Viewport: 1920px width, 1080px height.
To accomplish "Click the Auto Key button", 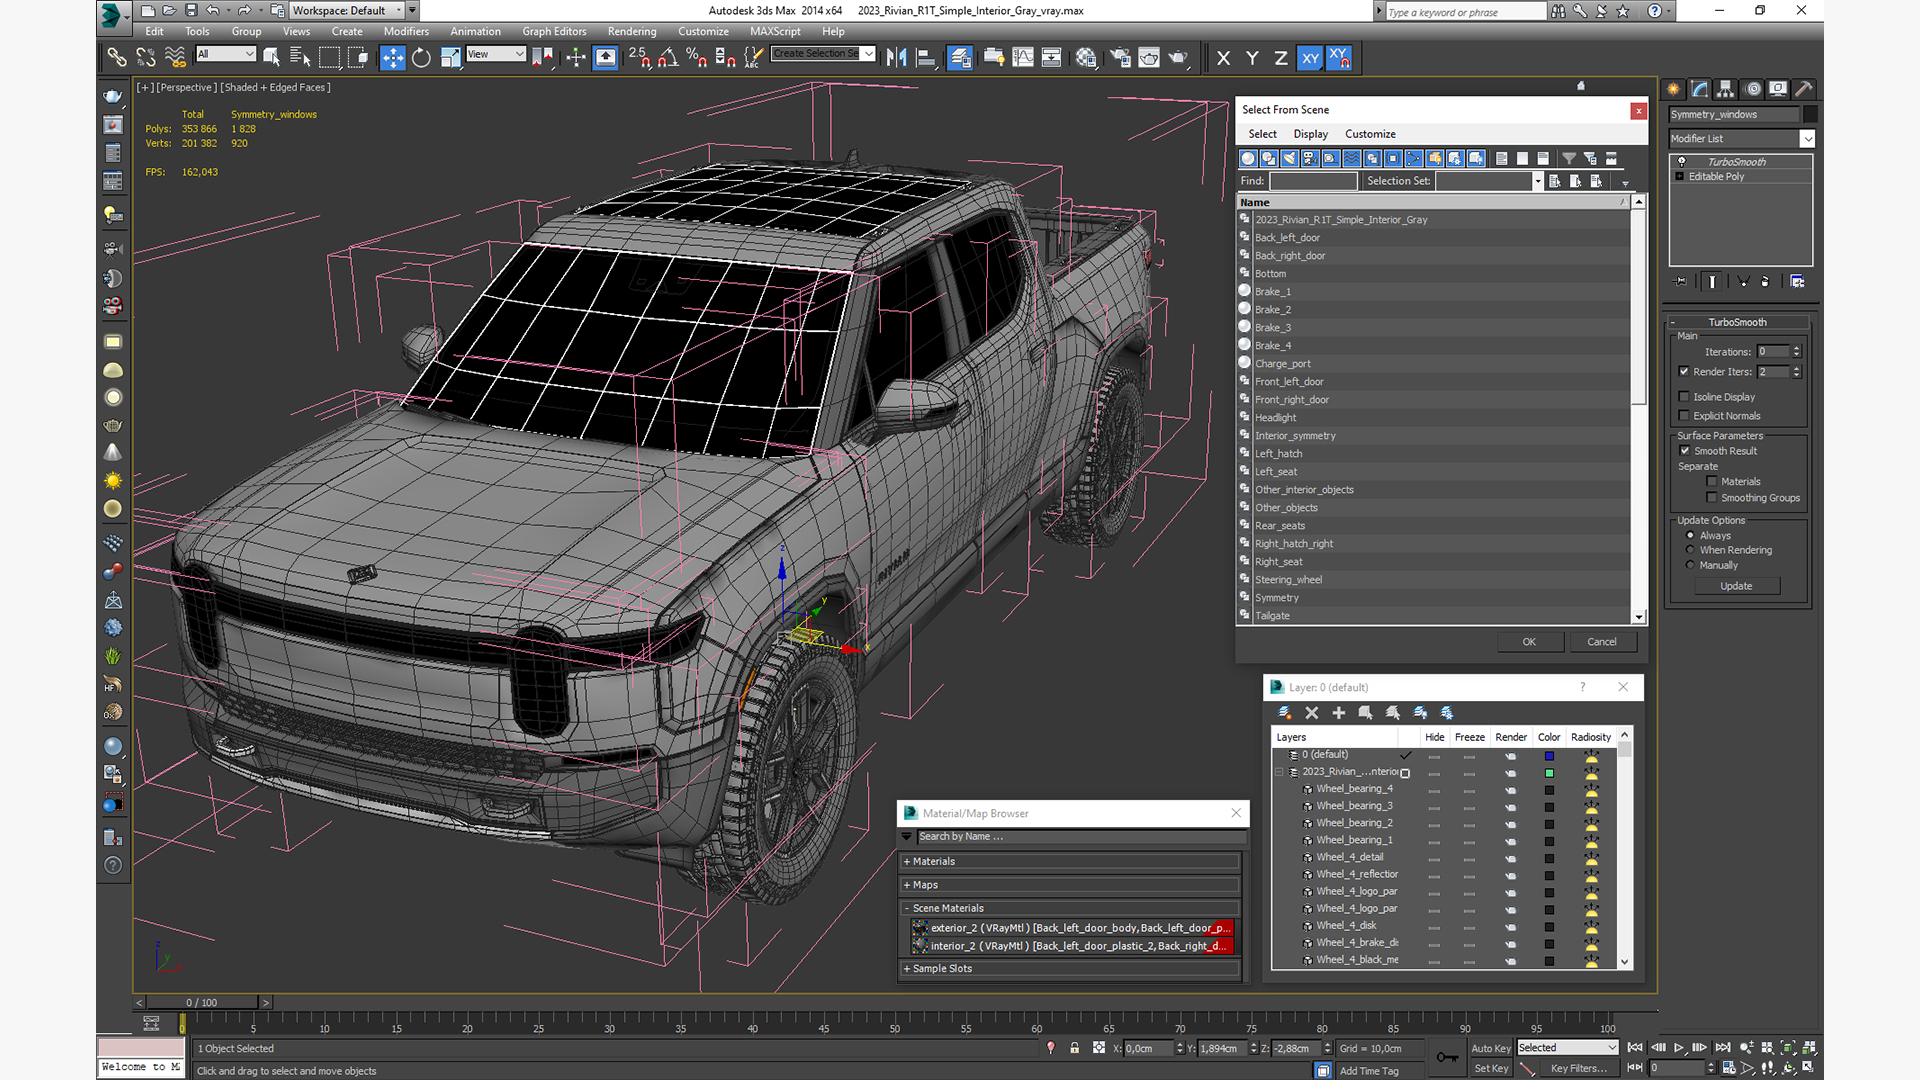I will point(1490,1049).
